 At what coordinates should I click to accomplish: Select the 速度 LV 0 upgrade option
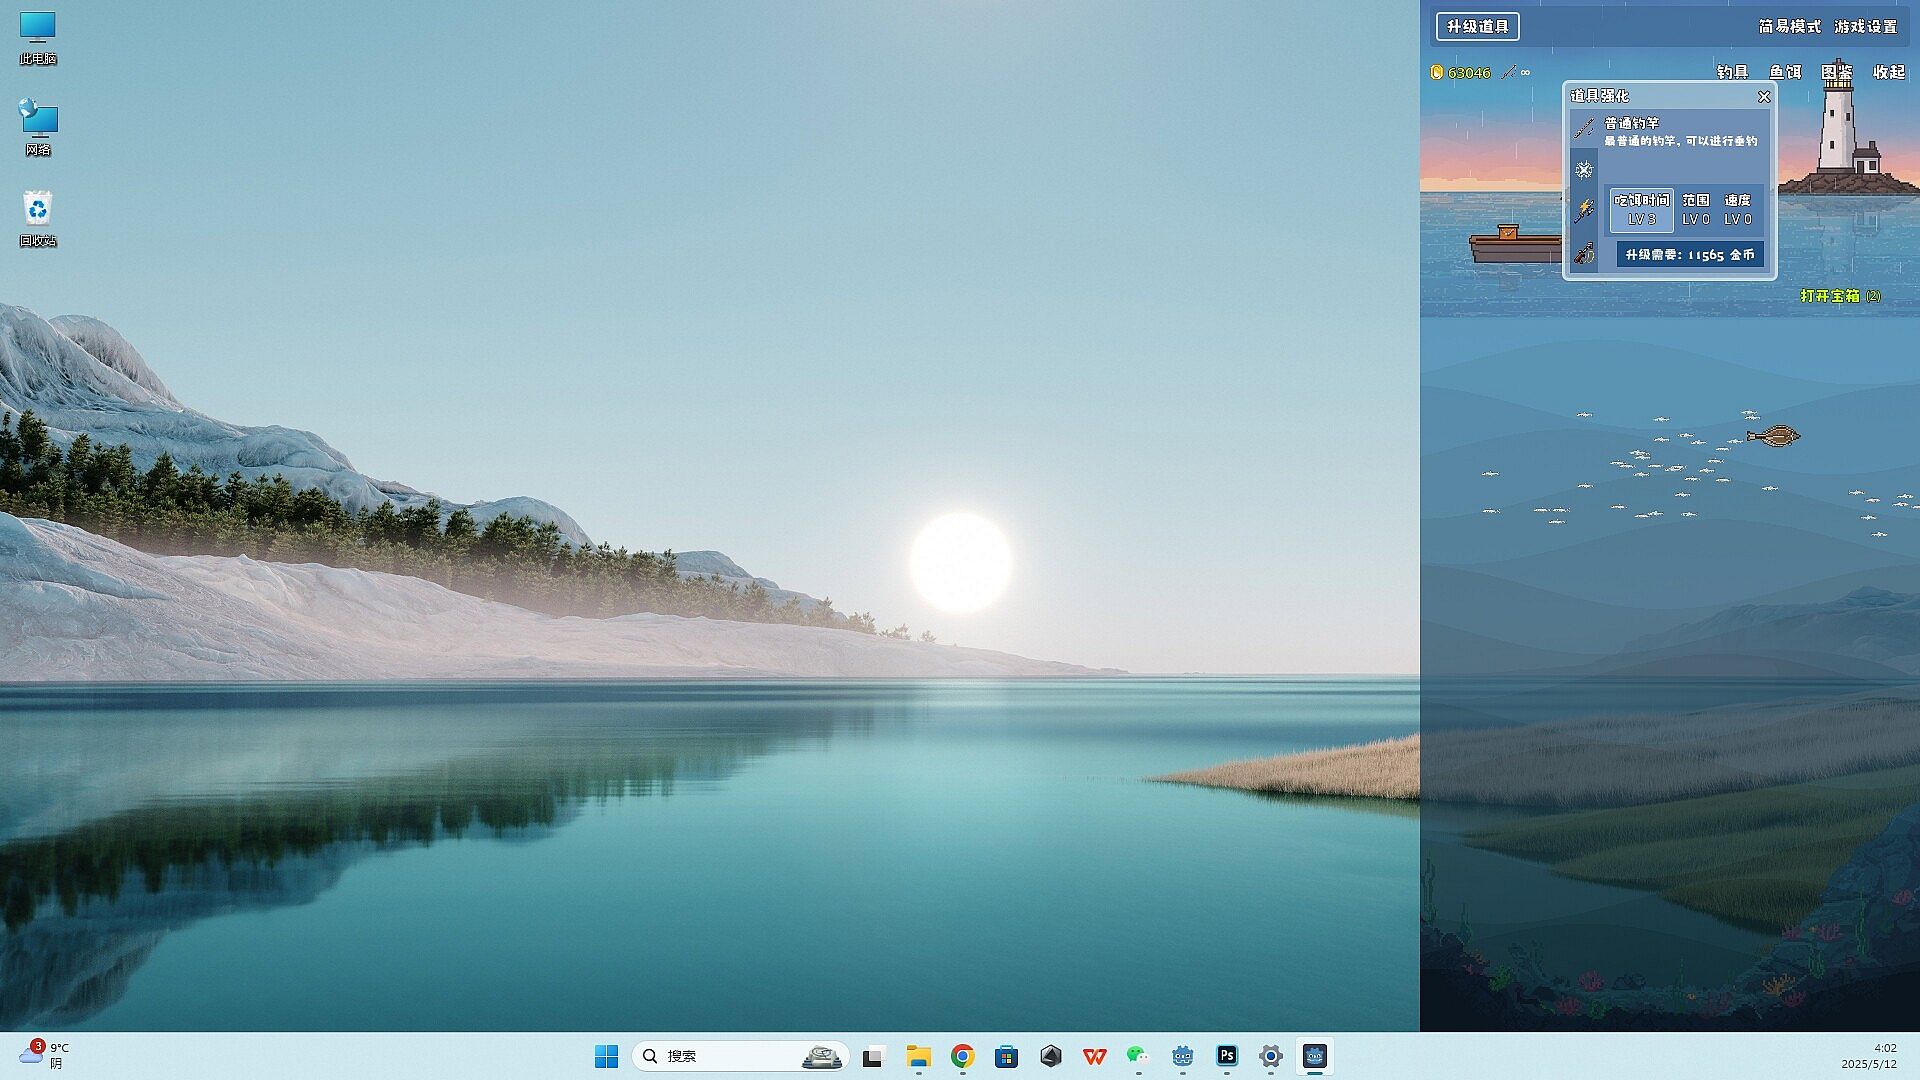click(x=1737, y=209)
